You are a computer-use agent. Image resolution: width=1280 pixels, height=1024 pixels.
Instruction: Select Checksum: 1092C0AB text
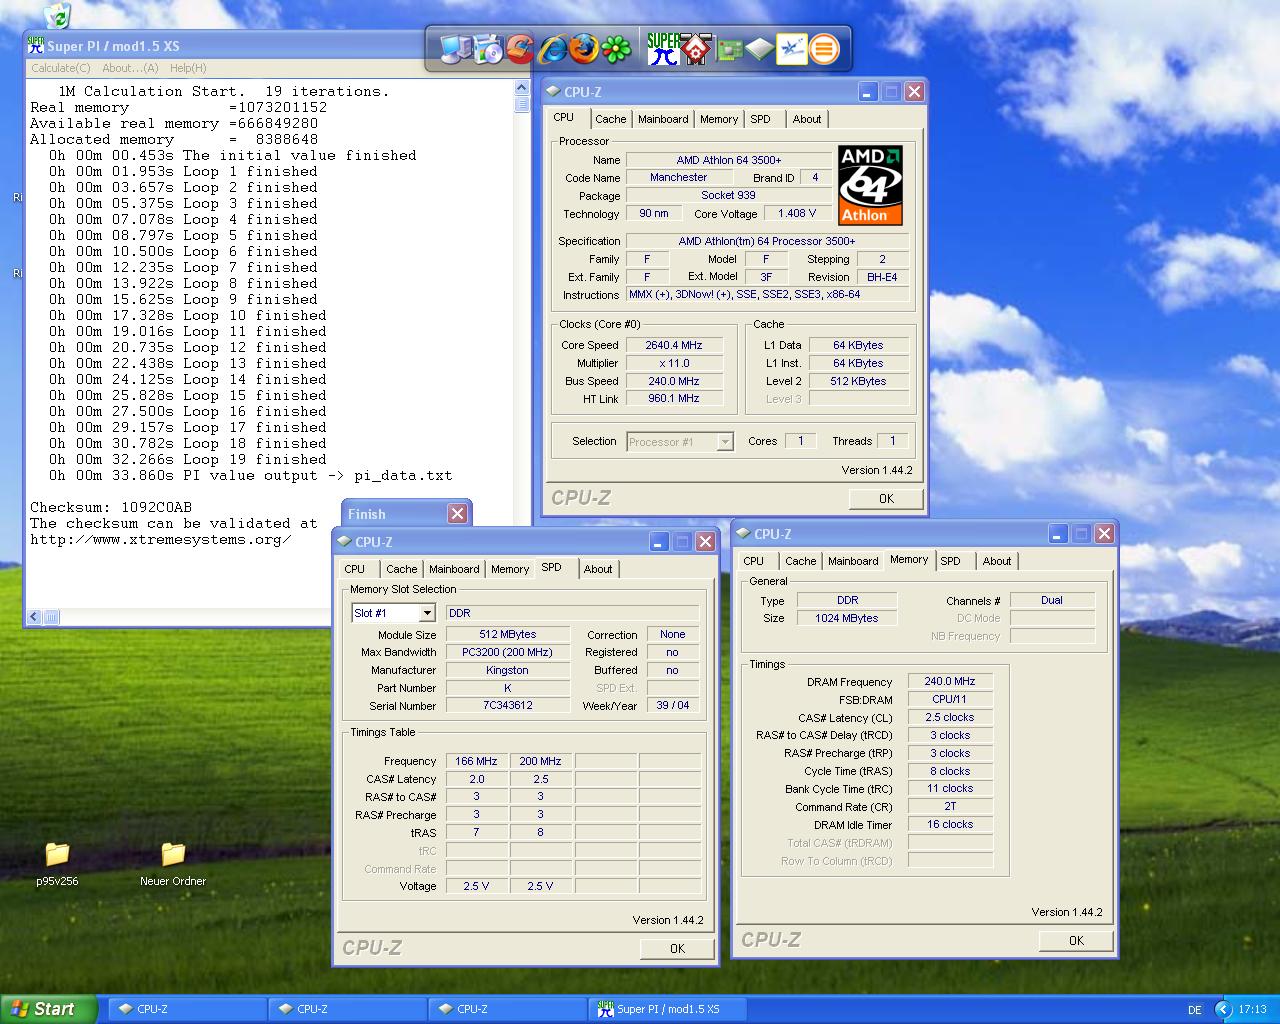point(111,507)
